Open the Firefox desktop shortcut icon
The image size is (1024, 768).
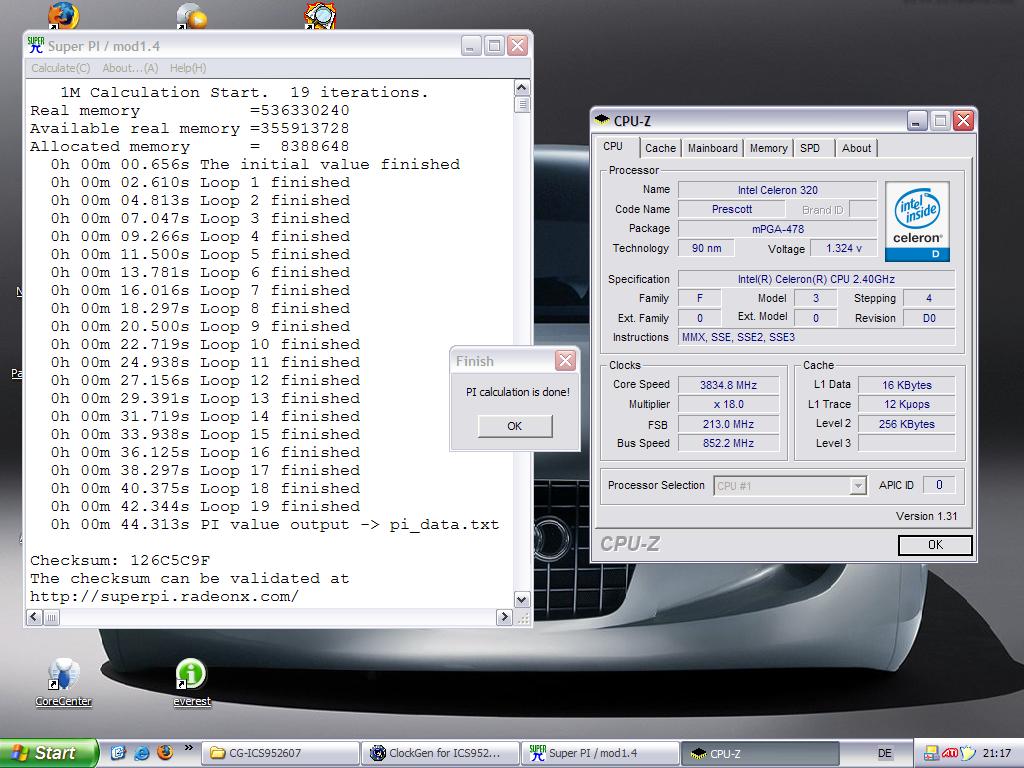point(63,15)
